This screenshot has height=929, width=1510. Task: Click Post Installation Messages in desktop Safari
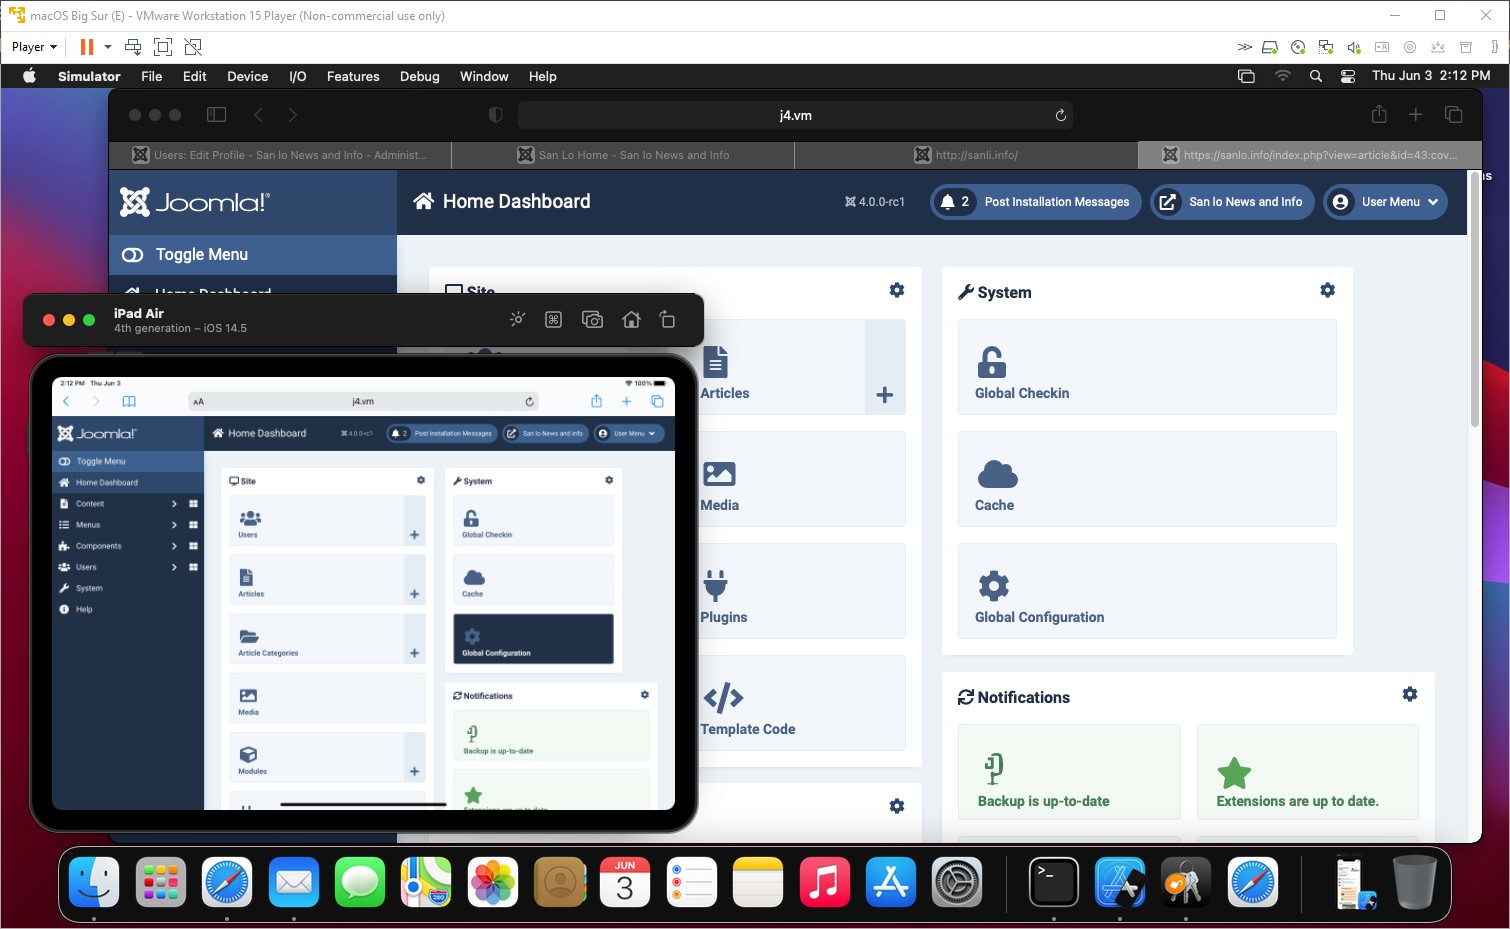(1036, 202)
